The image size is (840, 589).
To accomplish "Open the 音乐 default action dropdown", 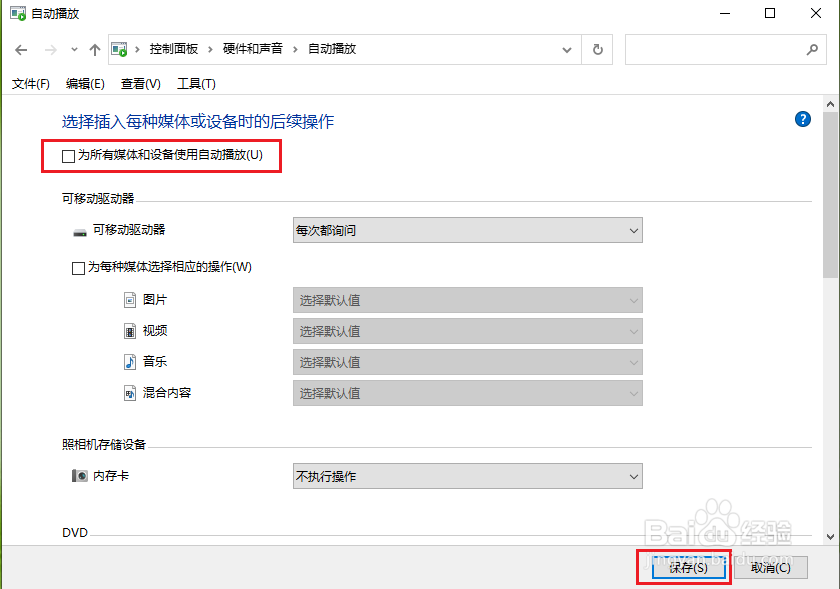I will click(x=634, y=361).
